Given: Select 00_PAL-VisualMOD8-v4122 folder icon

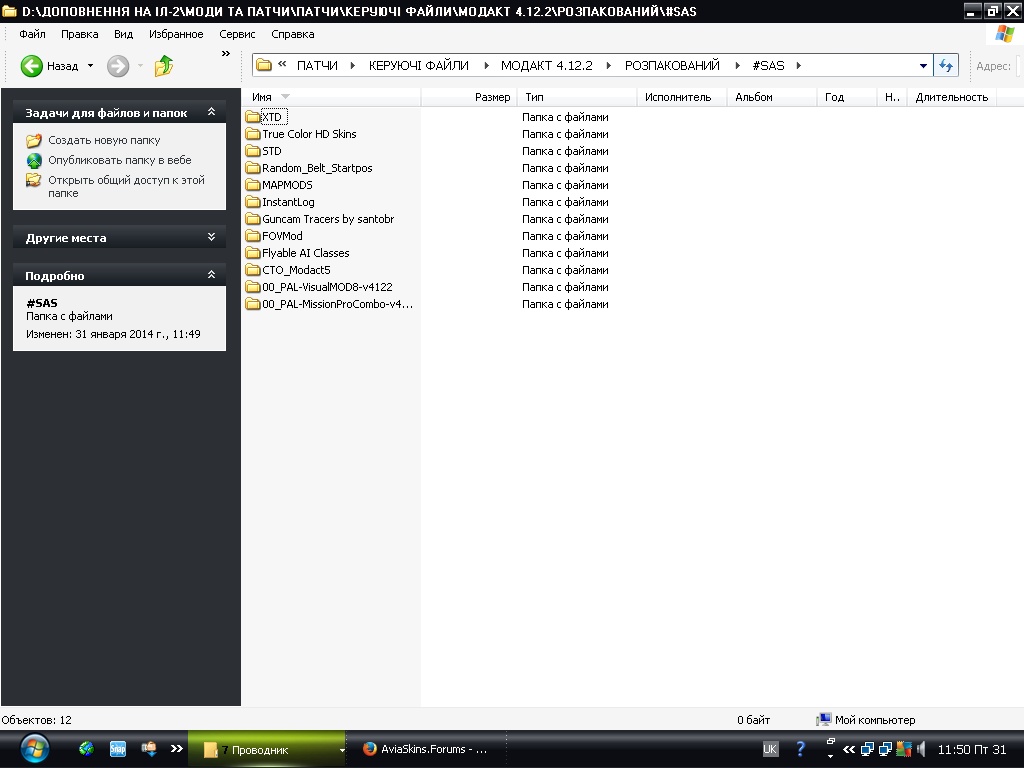Looking at the screenshot, I should click(x=253, y=287).
